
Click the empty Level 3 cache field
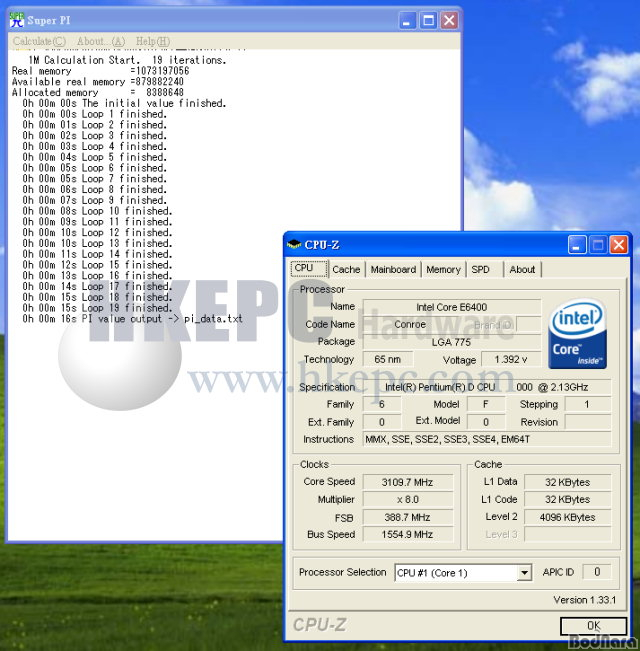click(567, 534)
